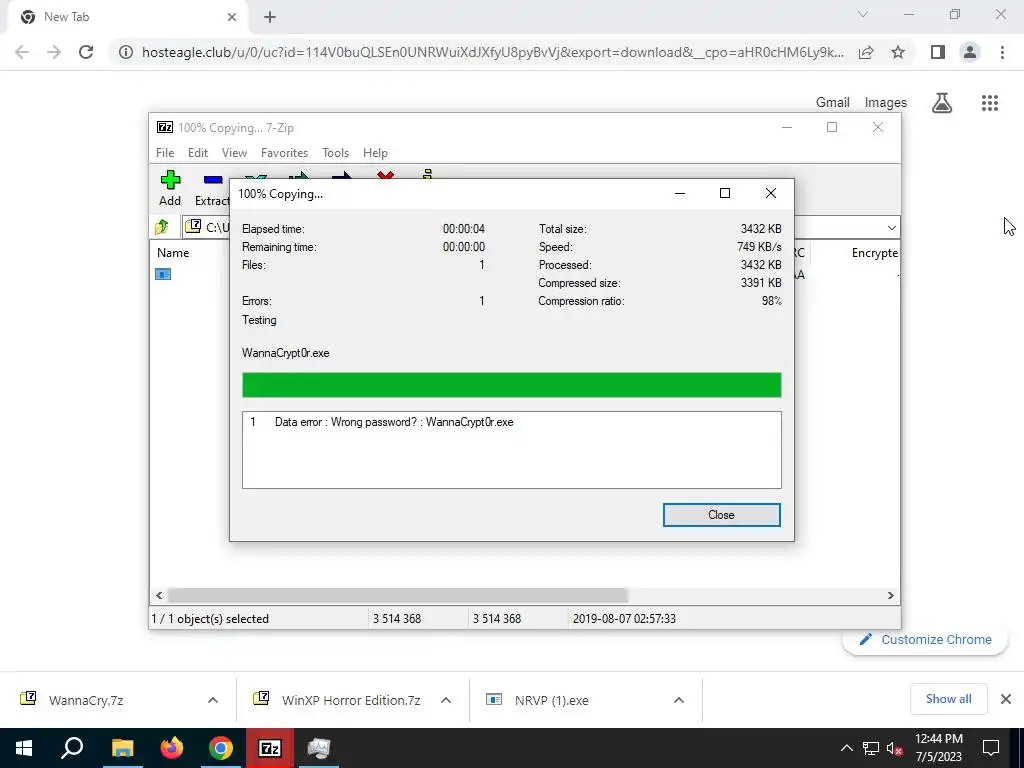1024x768 pixels.
Task: Open the WannaCry.7z downloaded file
Action: pos(86,700)
